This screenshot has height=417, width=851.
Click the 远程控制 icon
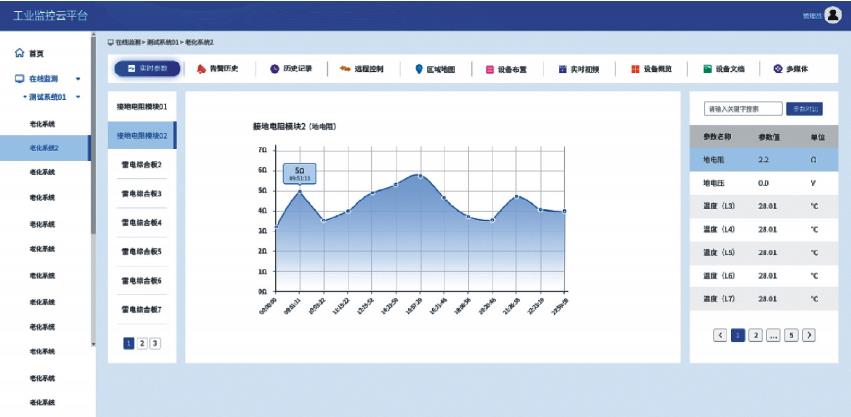tap(345, 69)
